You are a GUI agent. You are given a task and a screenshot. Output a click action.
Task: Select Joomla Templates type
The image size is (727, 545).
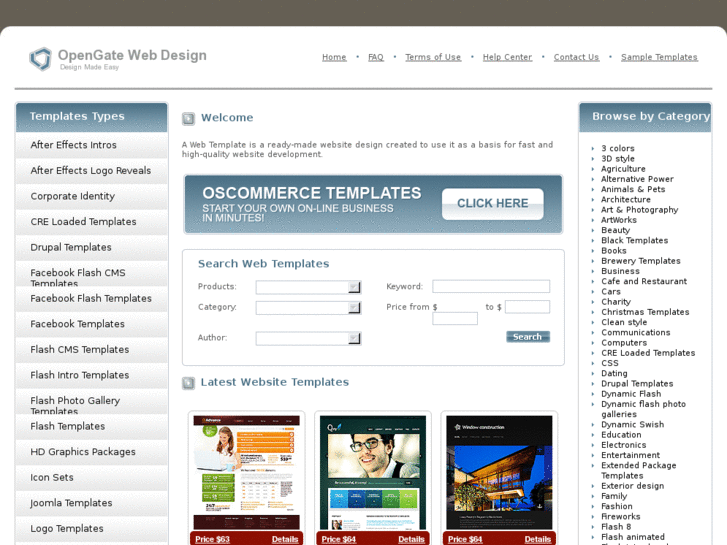(91, 503)
